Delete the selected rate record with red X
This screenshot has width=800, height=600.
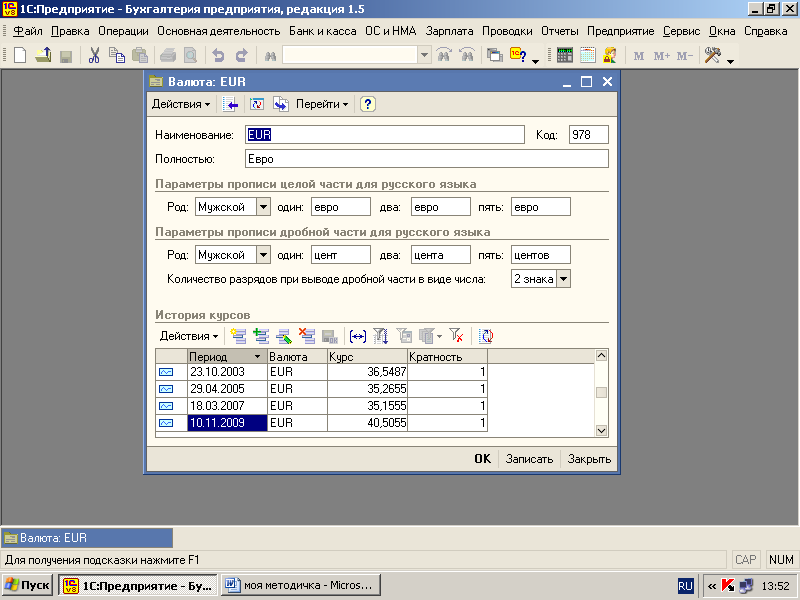[x=307, y=336]
